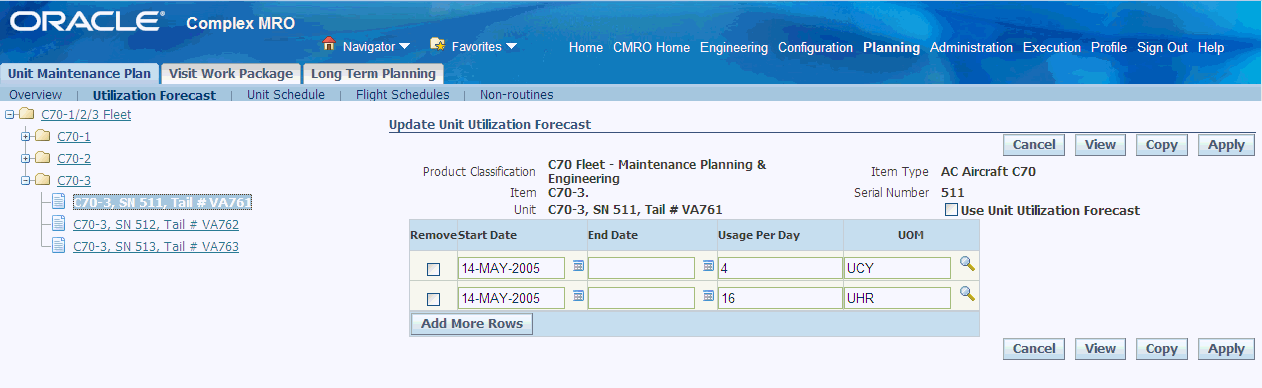
Task: Click the Navigator home icon
Action: click(x=328, y=45)
